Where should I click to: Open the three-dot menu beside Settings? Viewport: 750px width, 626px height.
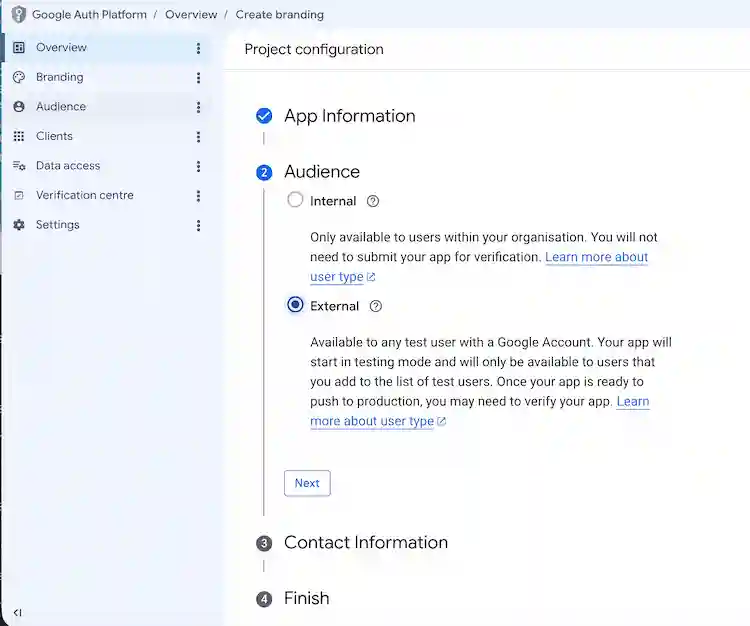199,226
